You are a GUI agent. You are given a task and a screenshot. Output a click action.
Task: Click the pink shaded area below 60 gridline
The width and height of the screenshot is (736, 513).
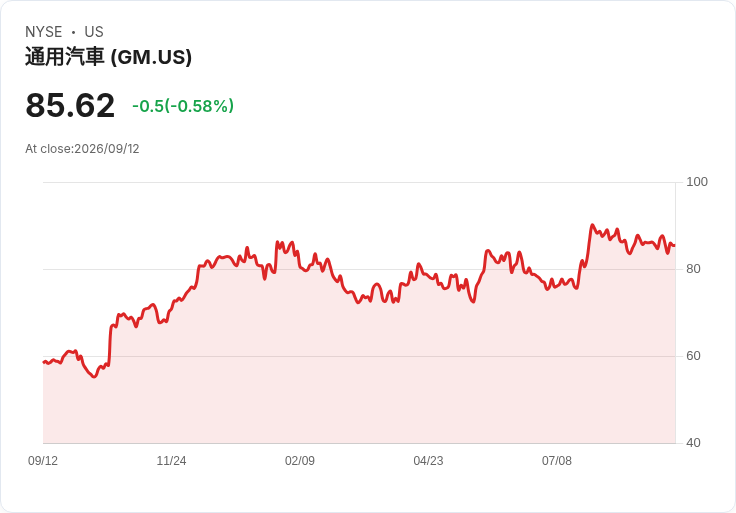pyautogui.click(x=359, y=400)
